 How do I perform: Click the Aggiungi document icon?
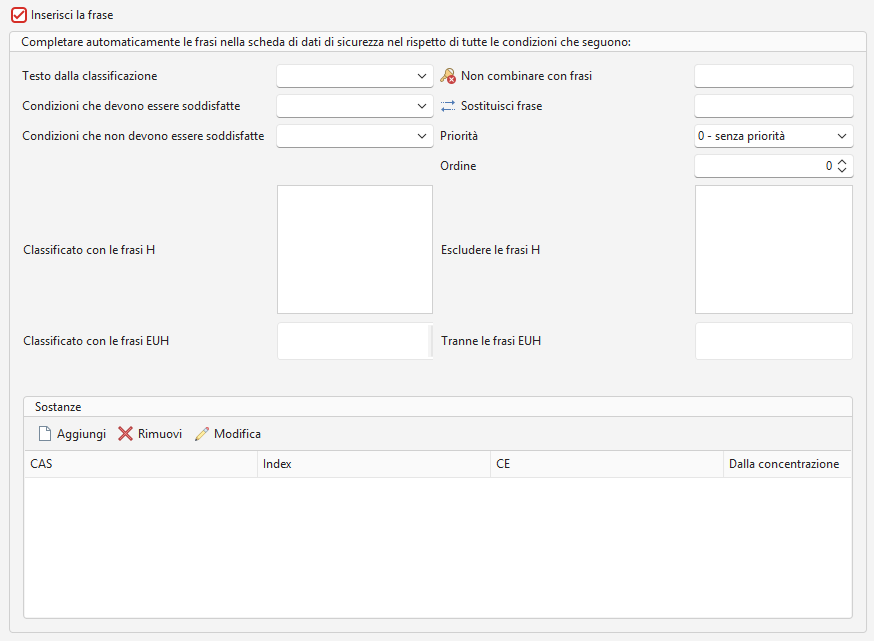[x=45, y=434]
